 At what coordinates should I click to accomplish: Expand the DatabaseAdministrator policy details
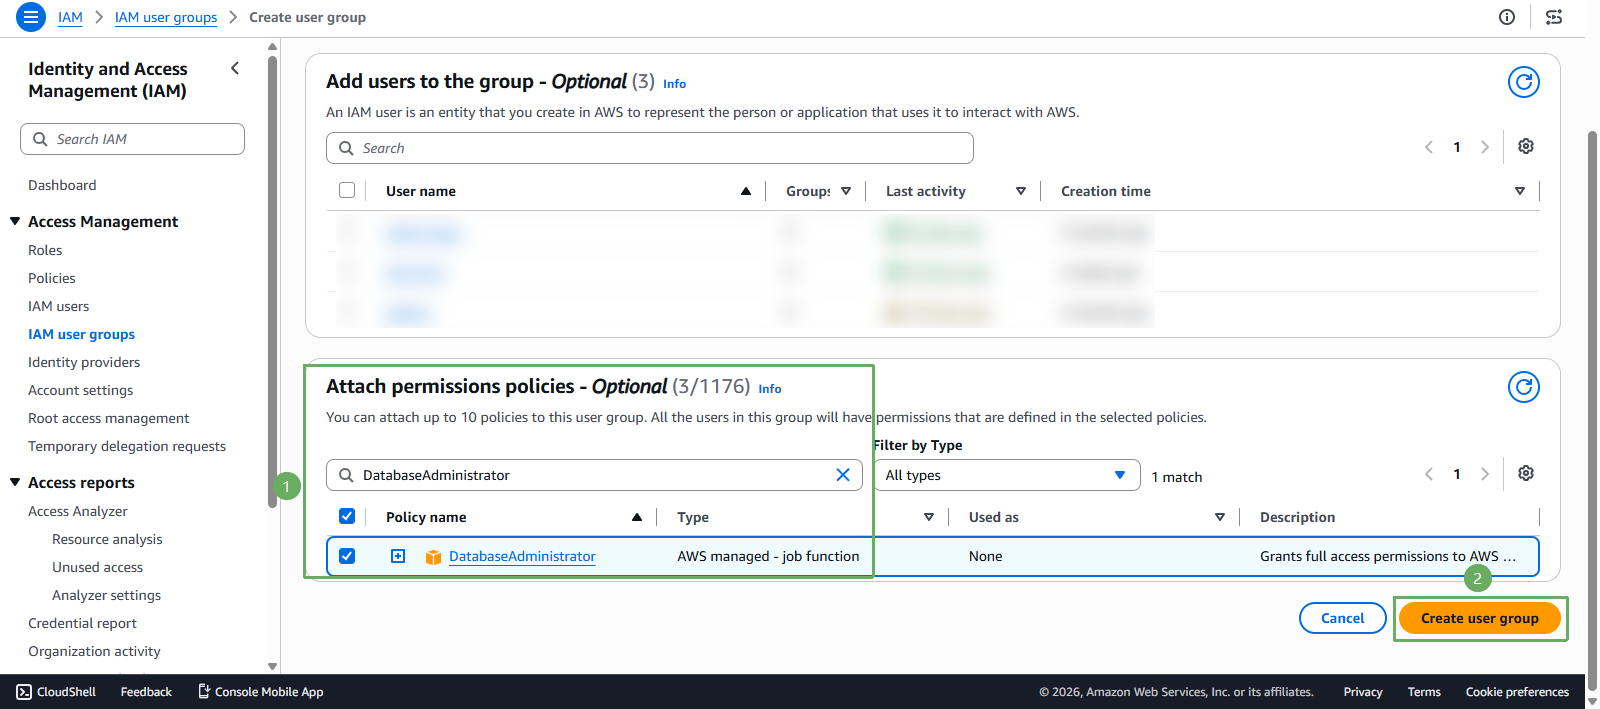tap(398, 556)
